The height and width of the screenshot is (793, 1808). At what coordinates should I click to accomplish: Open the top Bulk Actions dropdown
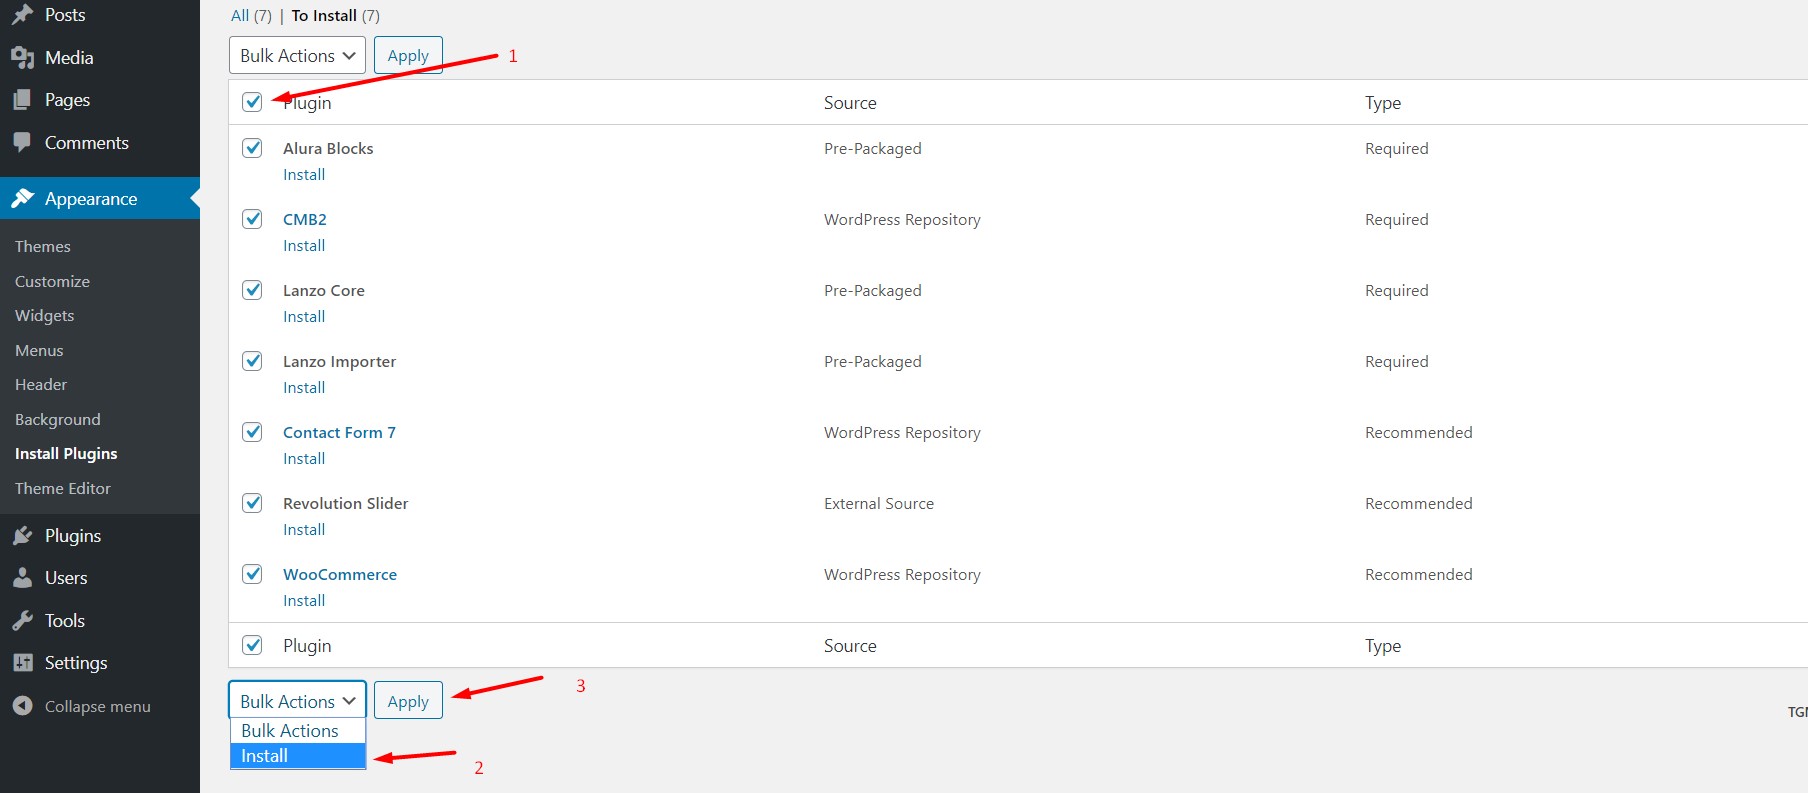click(x=297, y=56)
